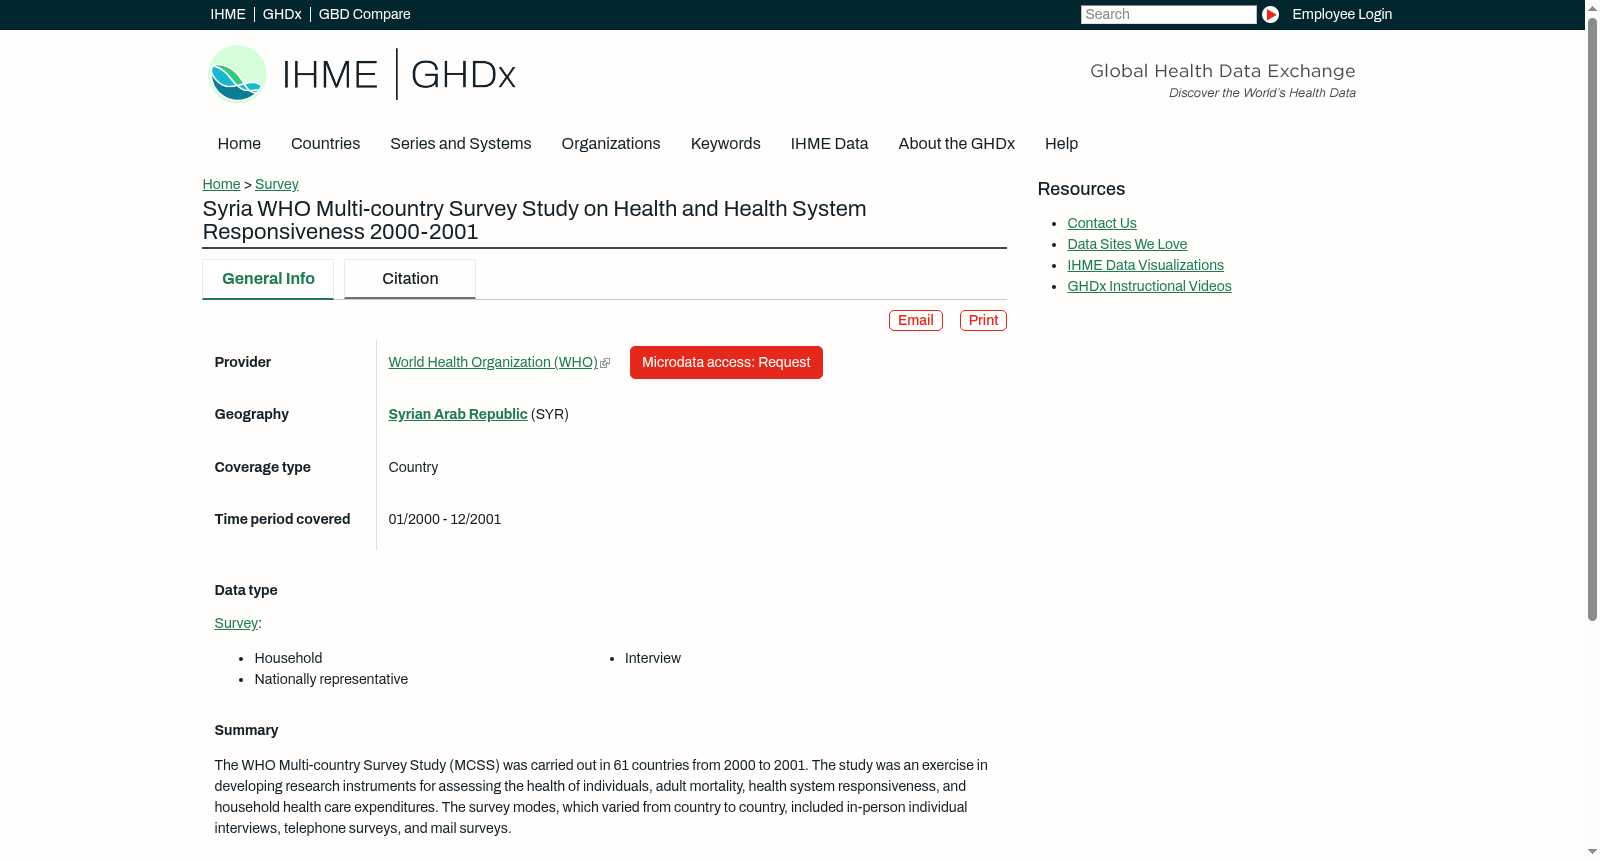The width and height of the screenshot is (1600, 861).
Task: Open the Countries menu item
Action: 325,143
